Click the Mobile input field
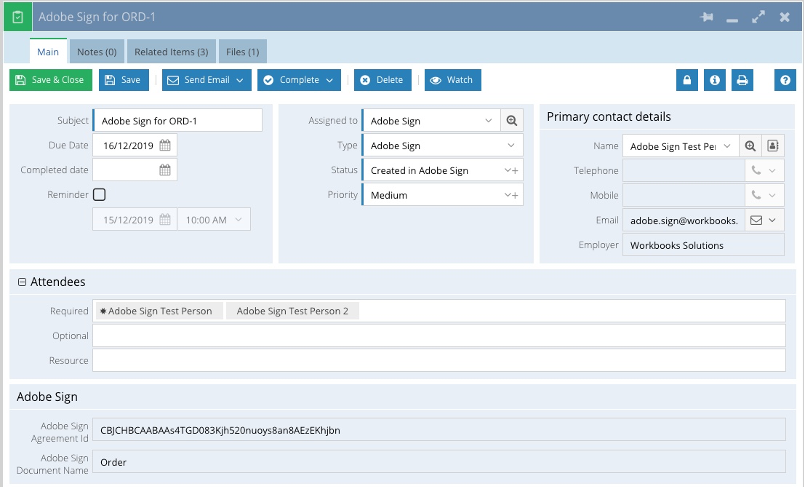 [684, 195]
